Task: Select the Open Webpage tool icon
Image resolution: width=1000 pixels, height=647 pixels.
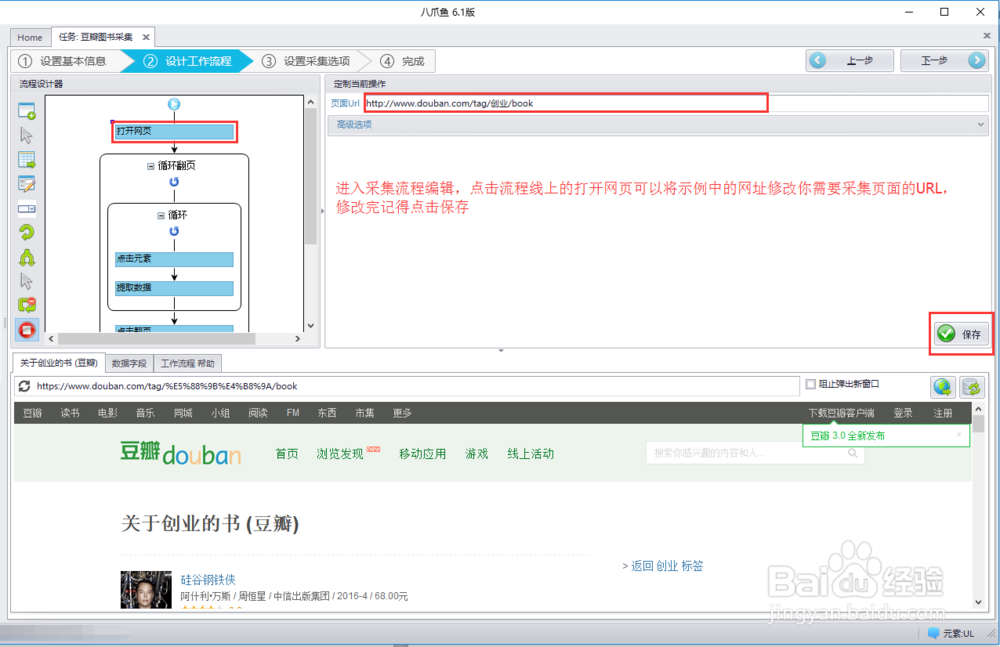Action: pos(27,111)
